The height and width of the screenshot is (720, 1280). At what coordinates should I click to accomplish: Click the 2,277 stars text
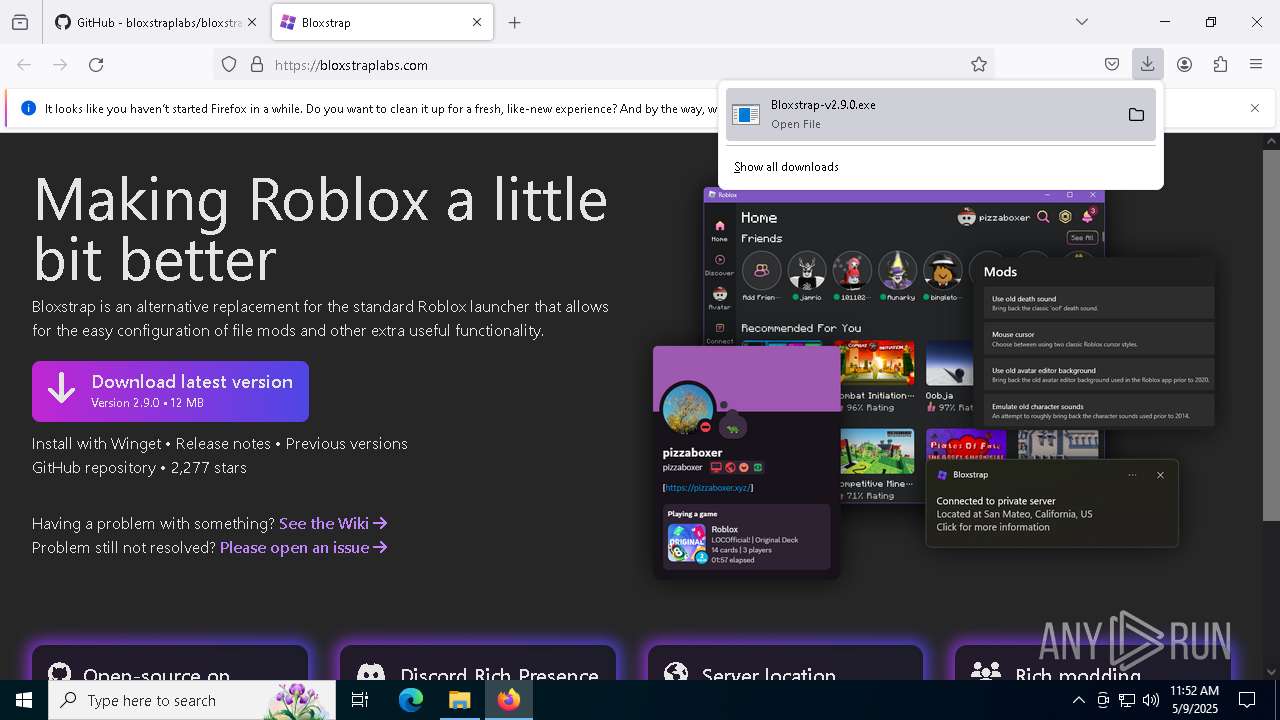pyautogui.click(x=208, y=467)
